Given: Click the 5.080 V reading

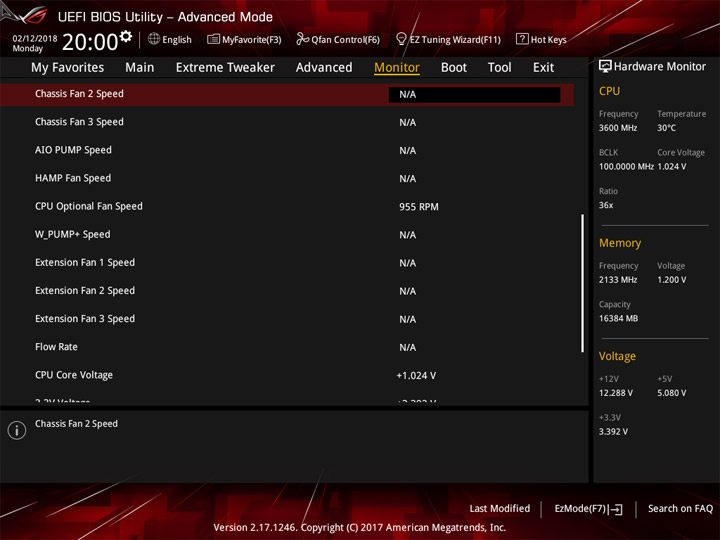Looking at the screenshot, I should [671, 393].
